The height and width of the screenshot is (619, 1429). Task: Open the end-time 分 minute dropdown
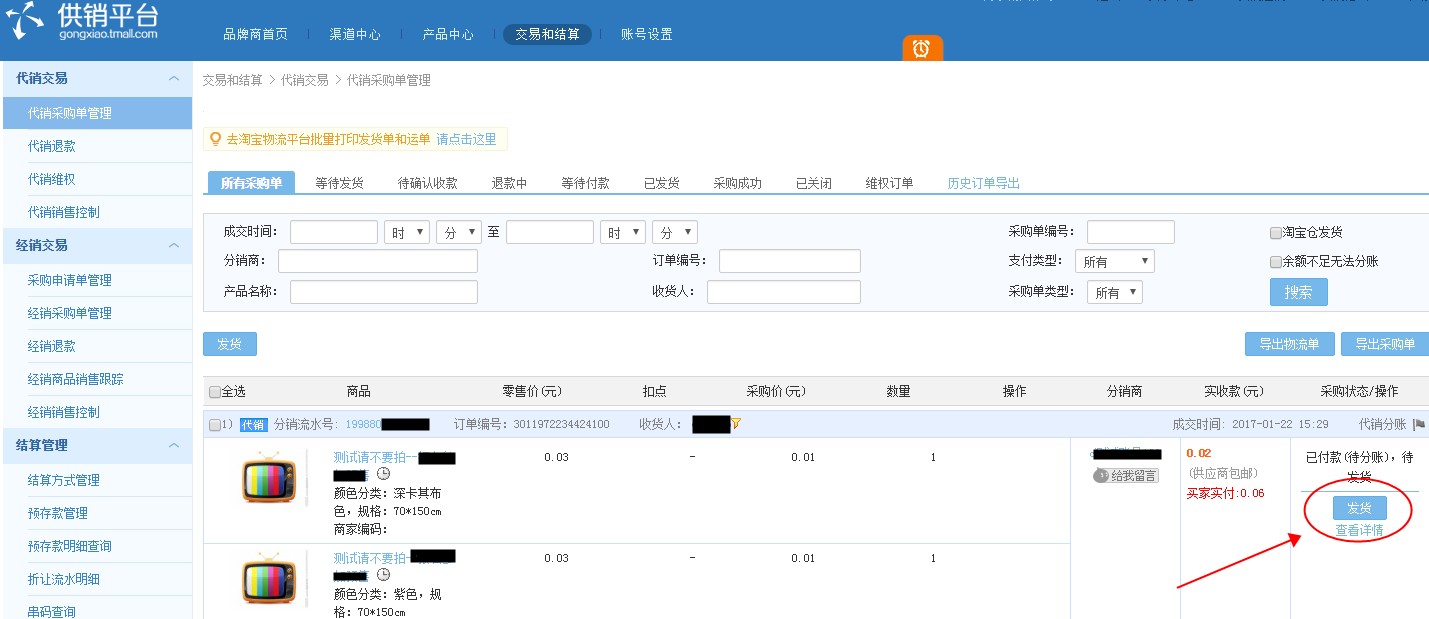click(x=675, y=232)
